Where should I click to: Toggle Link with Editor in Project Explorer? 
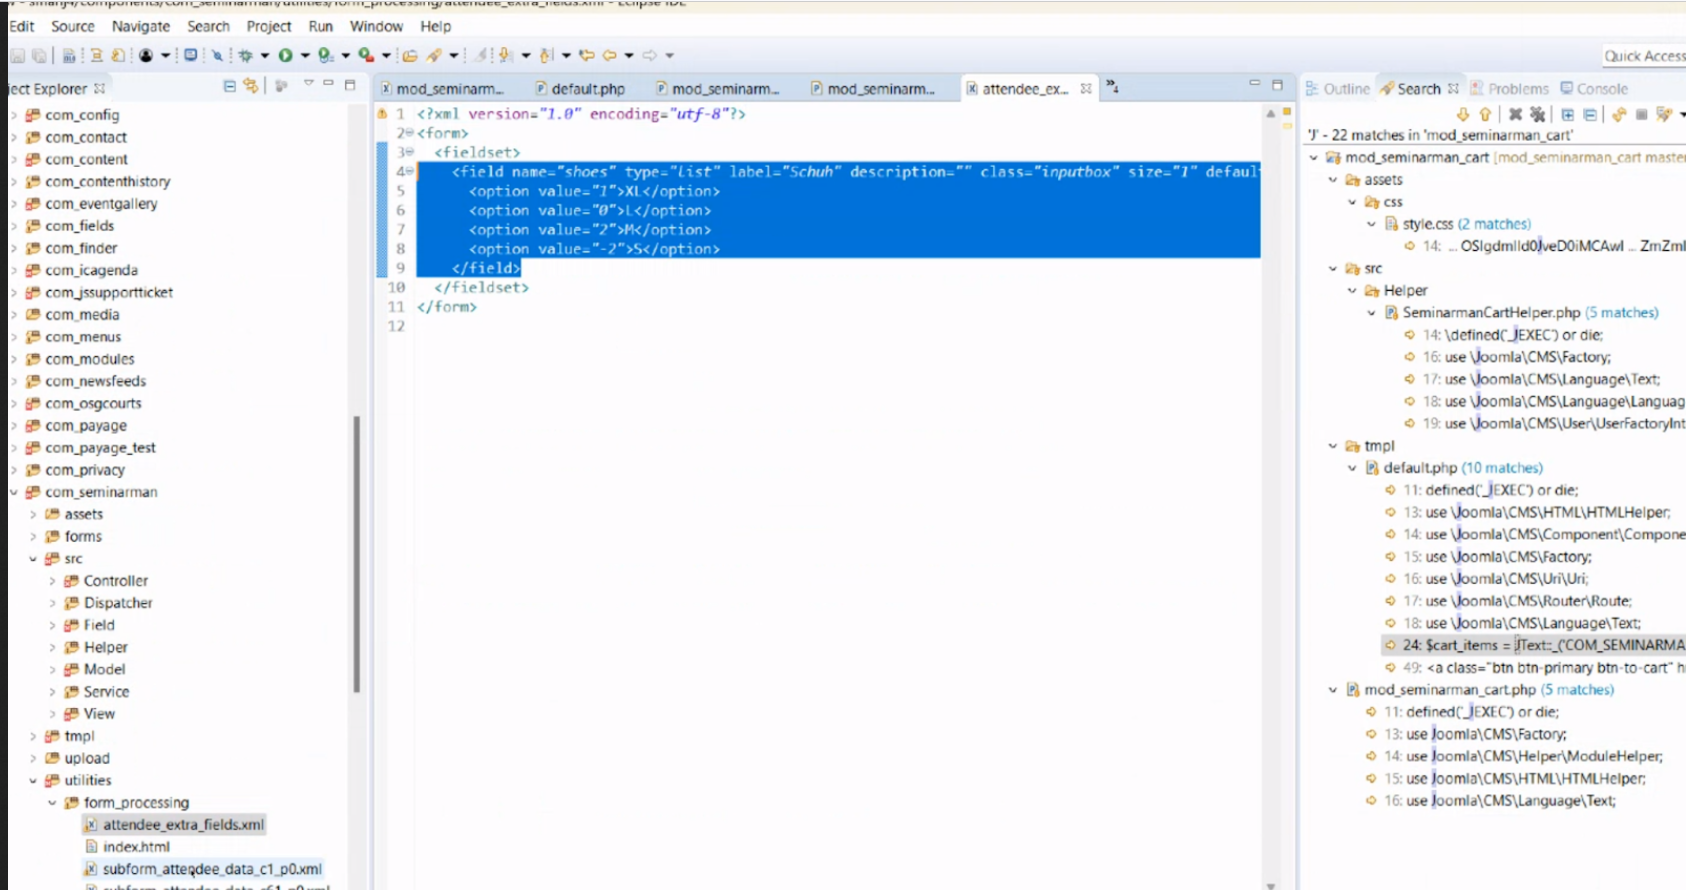(250, 87)
